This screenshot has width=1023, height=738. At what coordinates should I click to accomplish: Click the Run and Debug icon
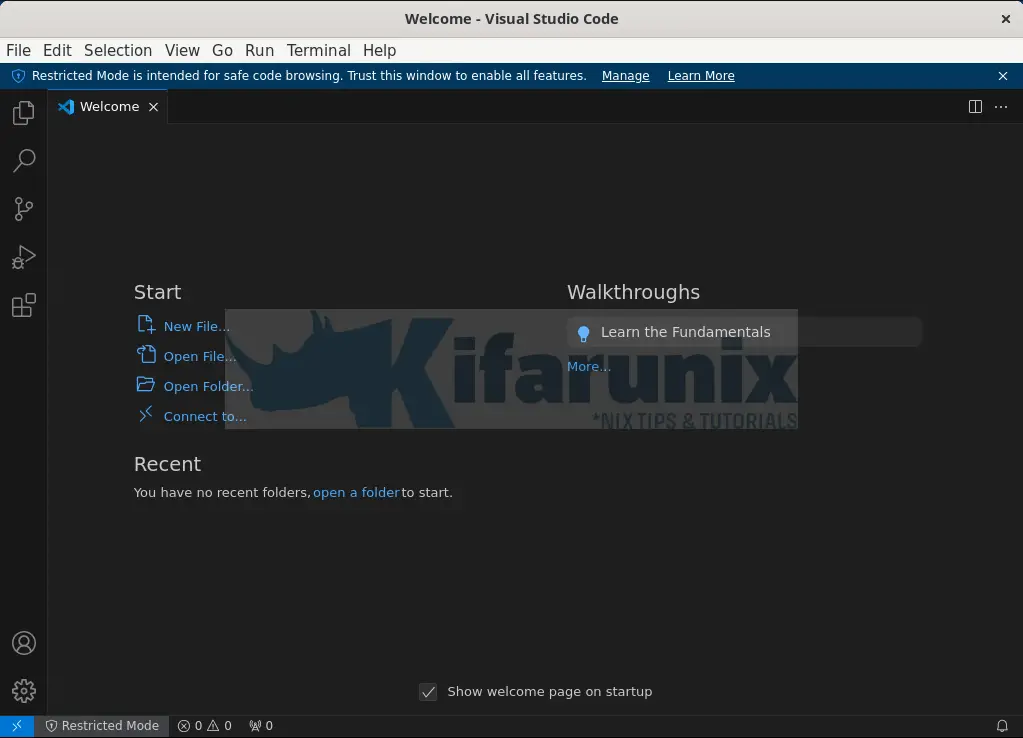23,256
